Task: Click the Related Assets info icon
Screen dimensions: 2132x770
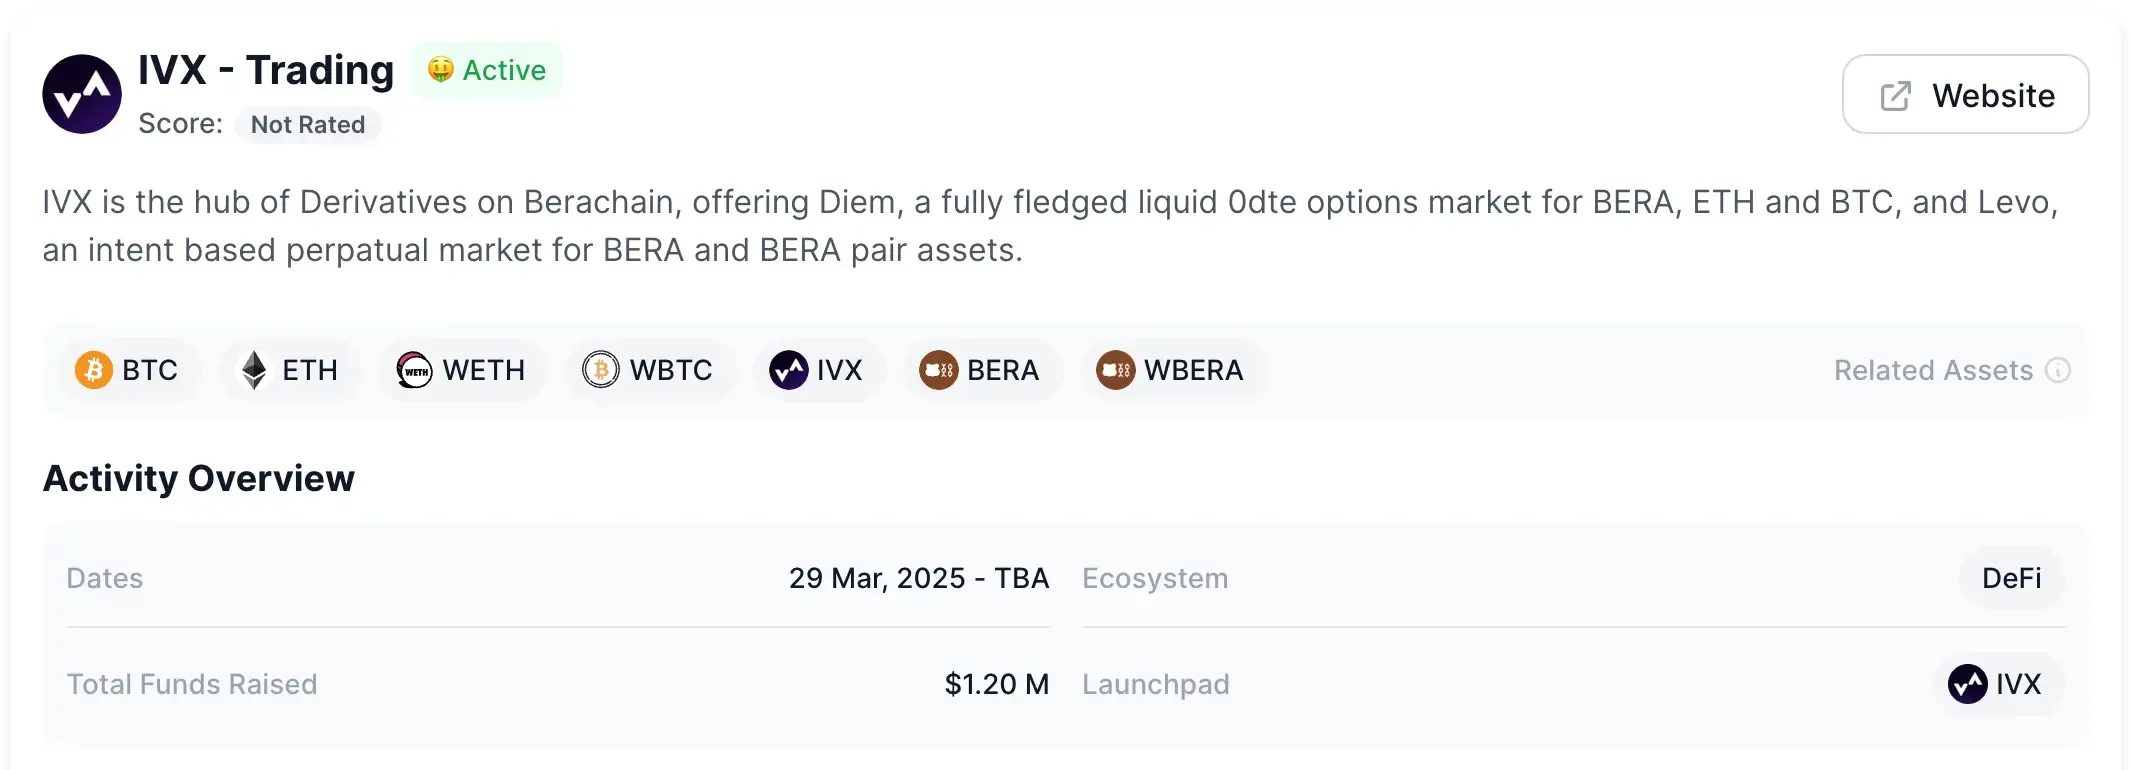Action: coord(2057,370)
